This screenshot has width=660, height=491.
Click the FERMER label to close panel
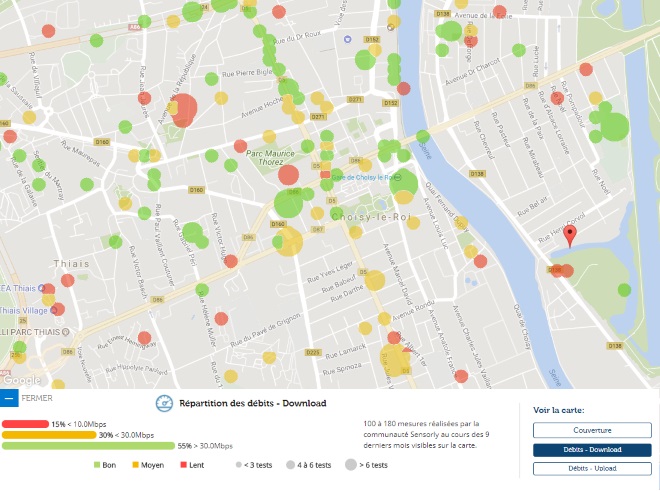38,399
